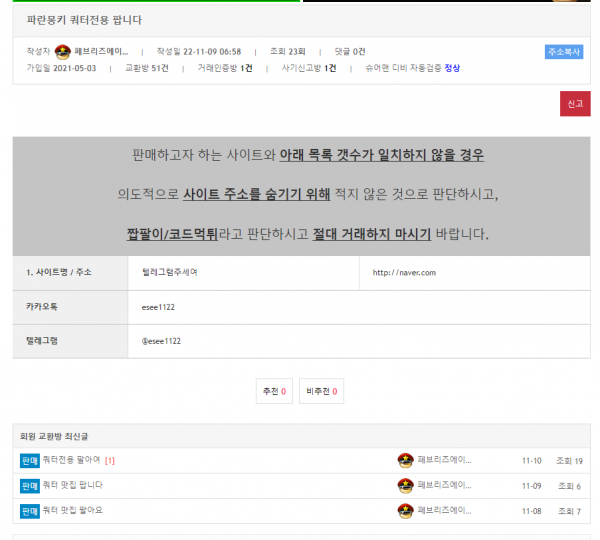600x540 pixels.
Task: Click the 텔레그램 label cell
Action: coord(70,341)
